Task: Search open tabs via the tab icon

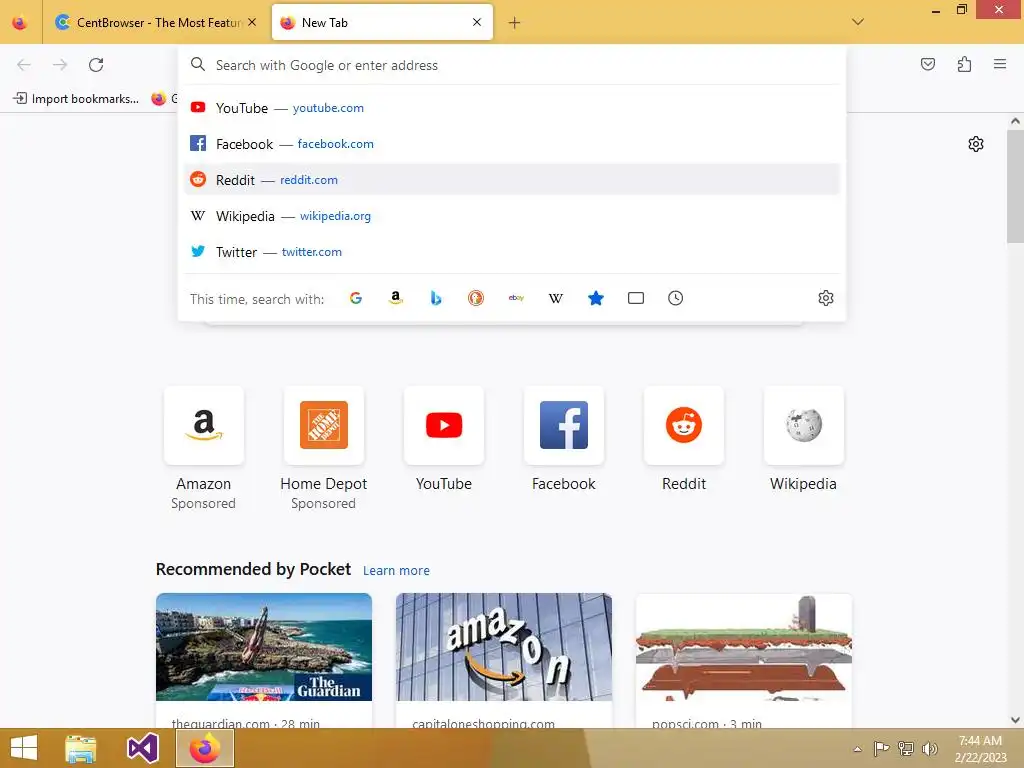Action: [x=636, y=298]
